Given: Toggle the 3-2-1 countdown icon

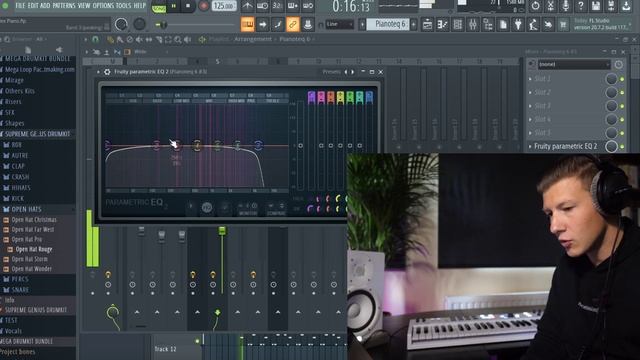Looking at the screenshot, I should click(277, 6).
